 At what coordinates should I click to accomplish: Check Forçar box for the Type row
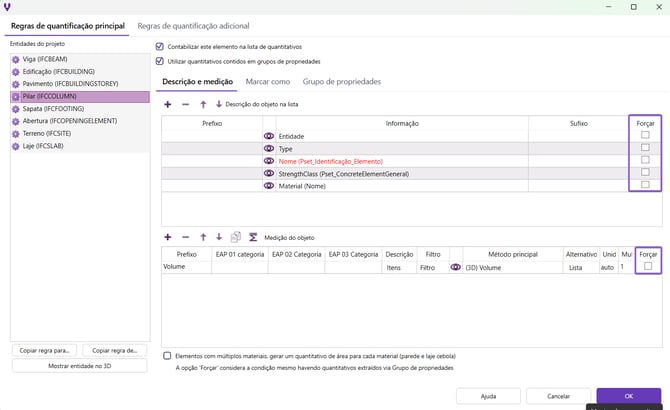pyautogui.click(x=645, y=147)
